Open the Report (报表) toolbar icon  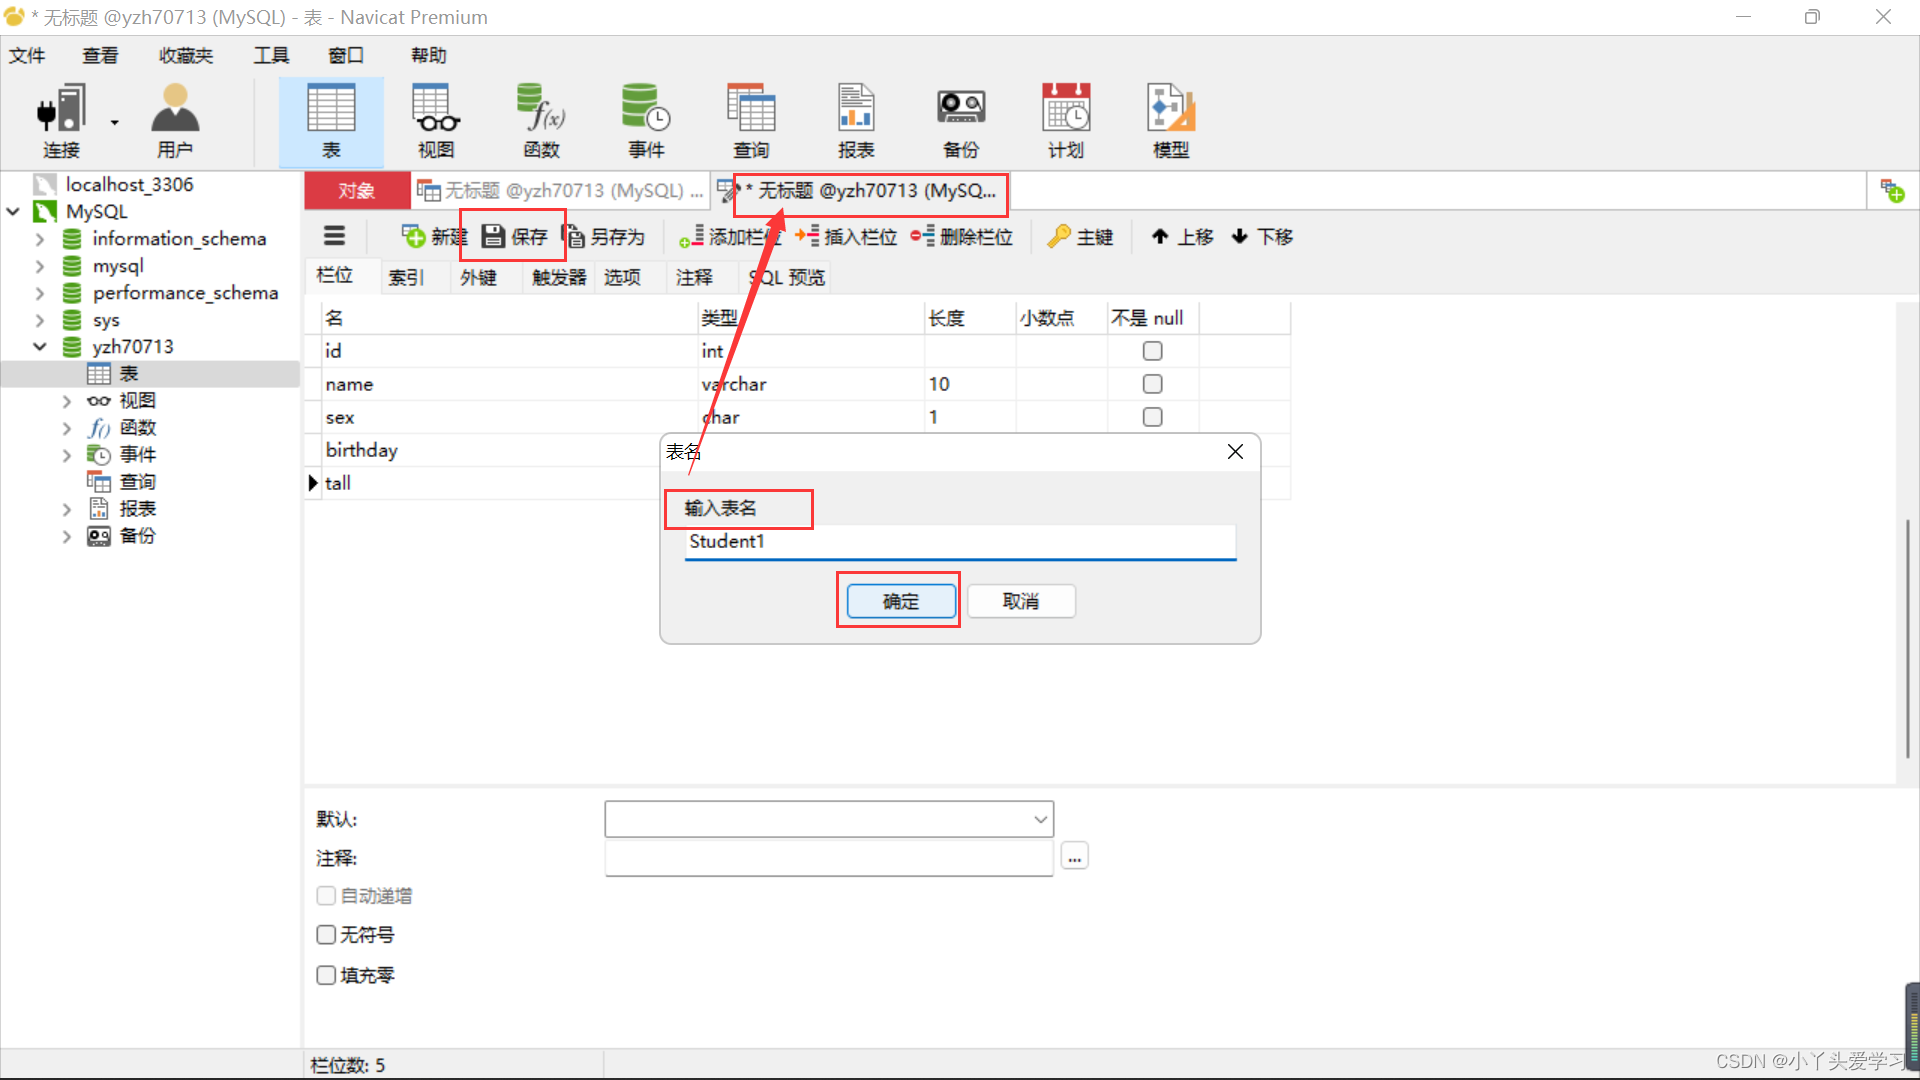[x=856, y=121]
